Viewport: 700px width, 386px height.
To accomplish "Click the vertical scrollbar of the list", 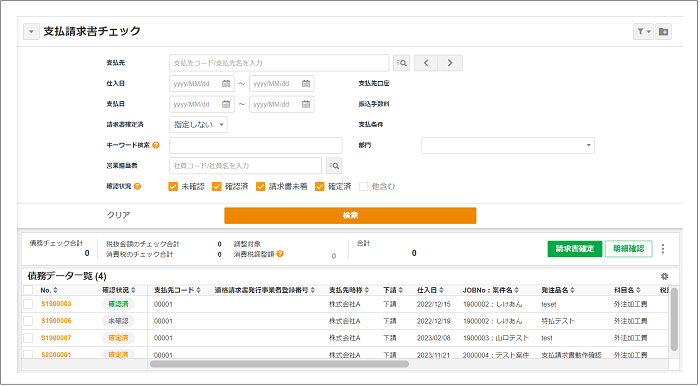I will click(674, 319).
